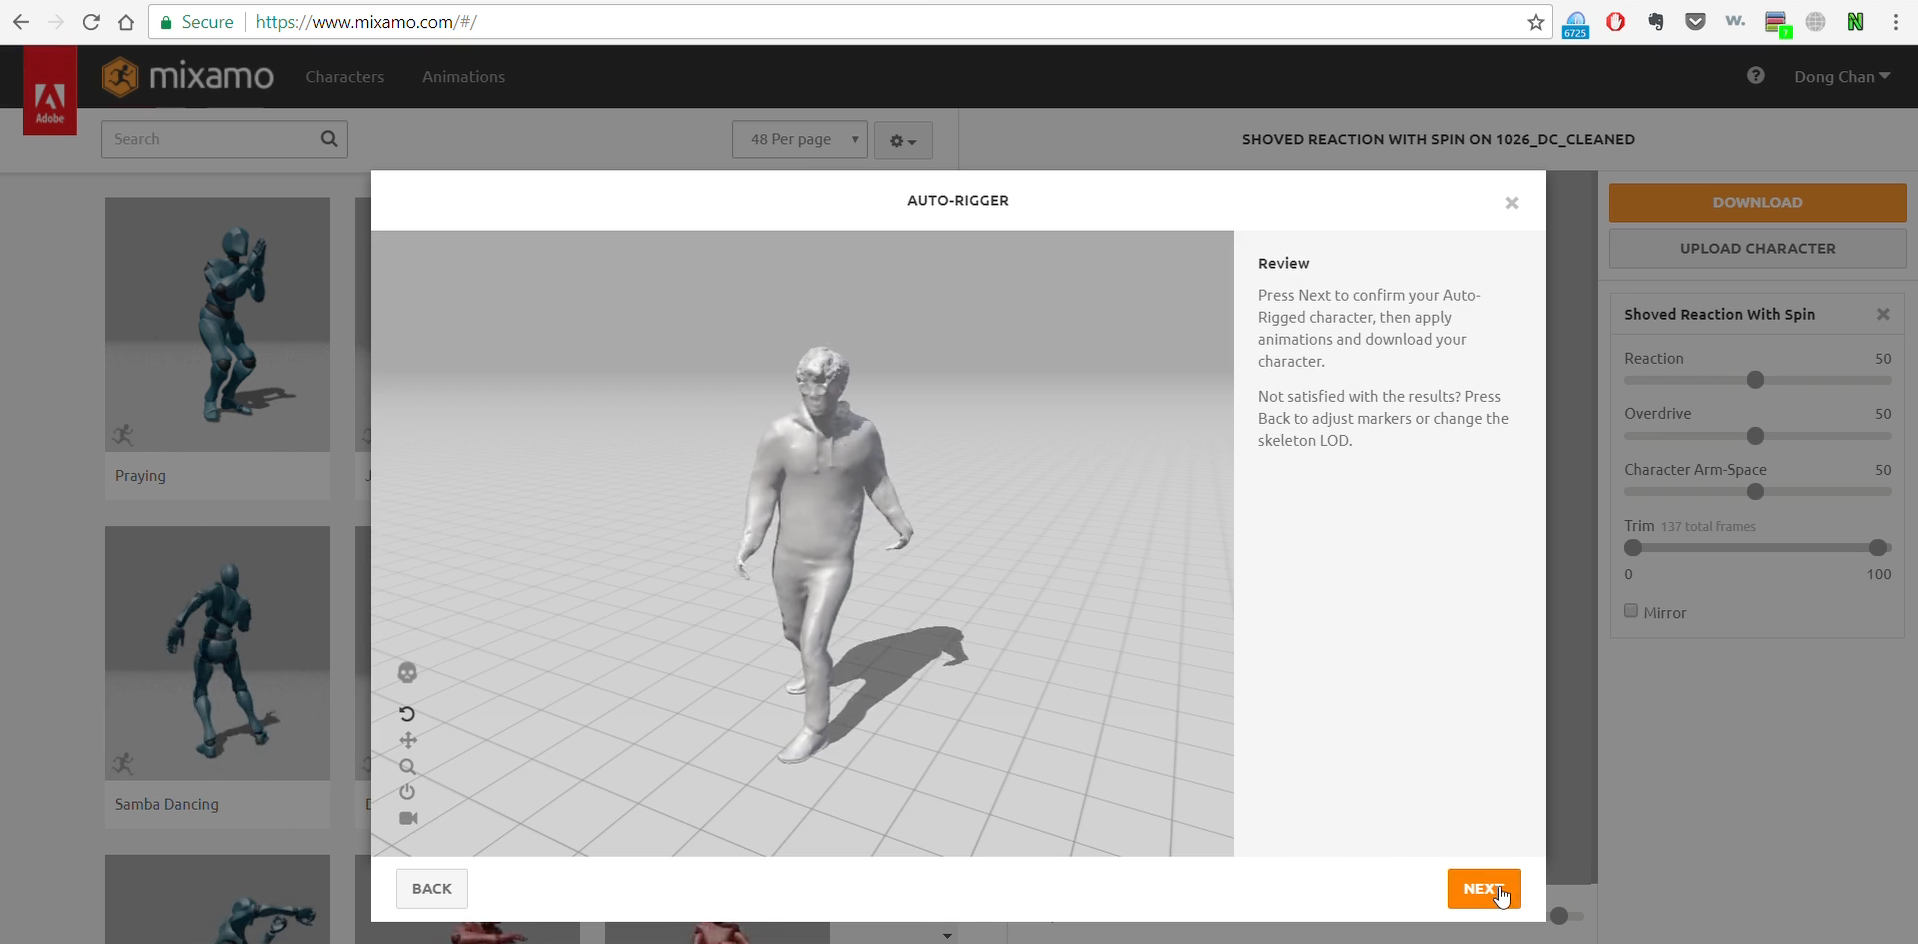Viewport: 1918px width, 944px height.
Task: Click the address bar URL
Action: pos(366,22)
